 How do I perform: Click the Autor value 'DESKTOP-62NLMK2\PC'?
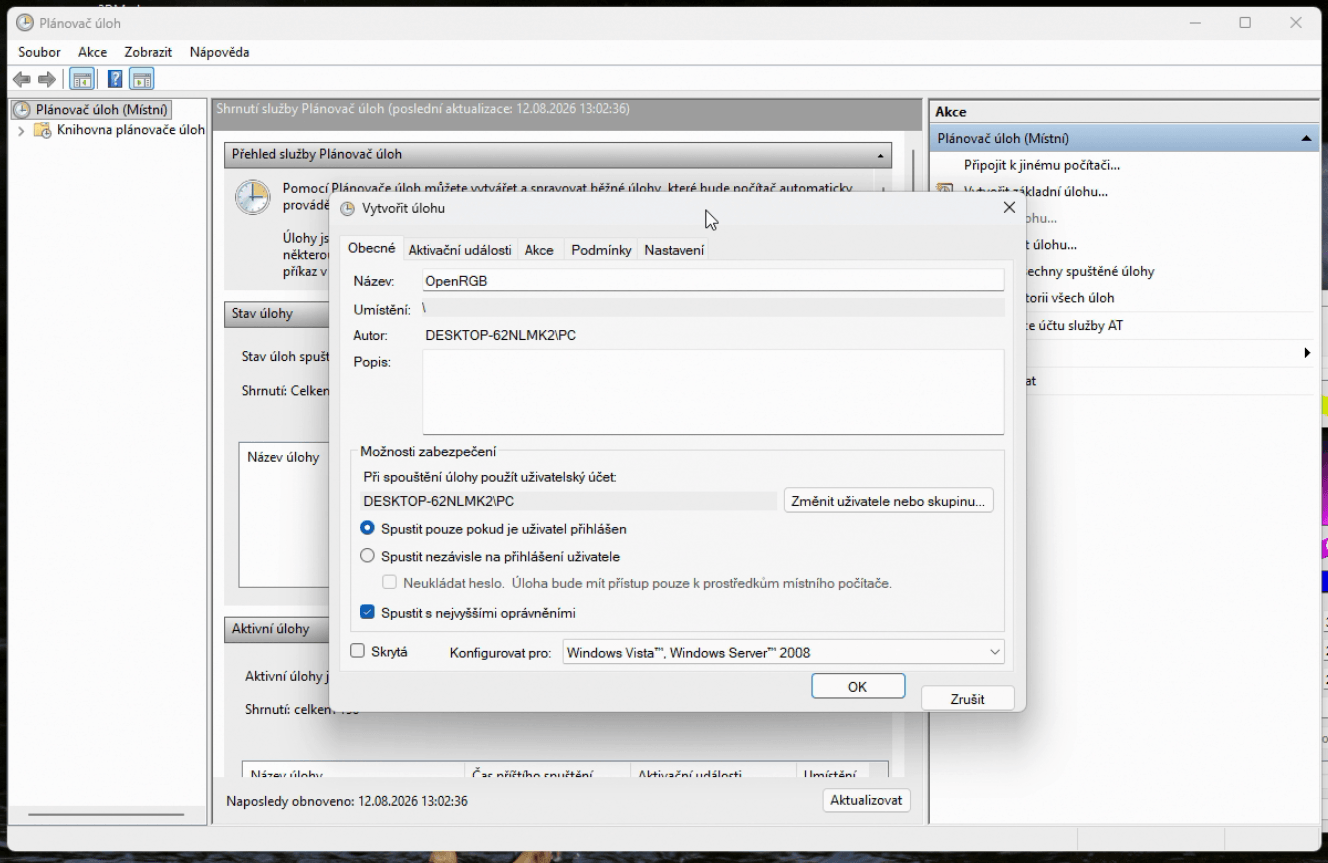click(500, 335)
